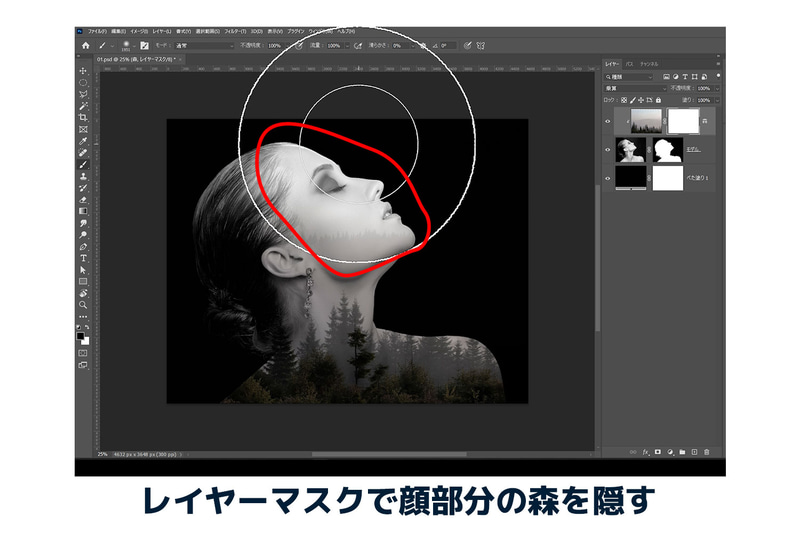Image resolution: width=800 pixels, height=533 pixels.
Task: Select the Brush tool in toolbox
Action: 83,165
